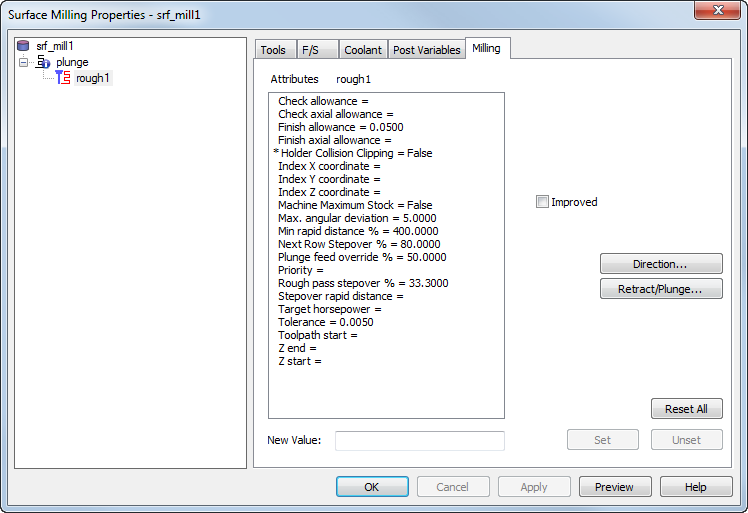Click the Preview button
The width and height of the screenshot is (748, 513).
coord(615,487)
